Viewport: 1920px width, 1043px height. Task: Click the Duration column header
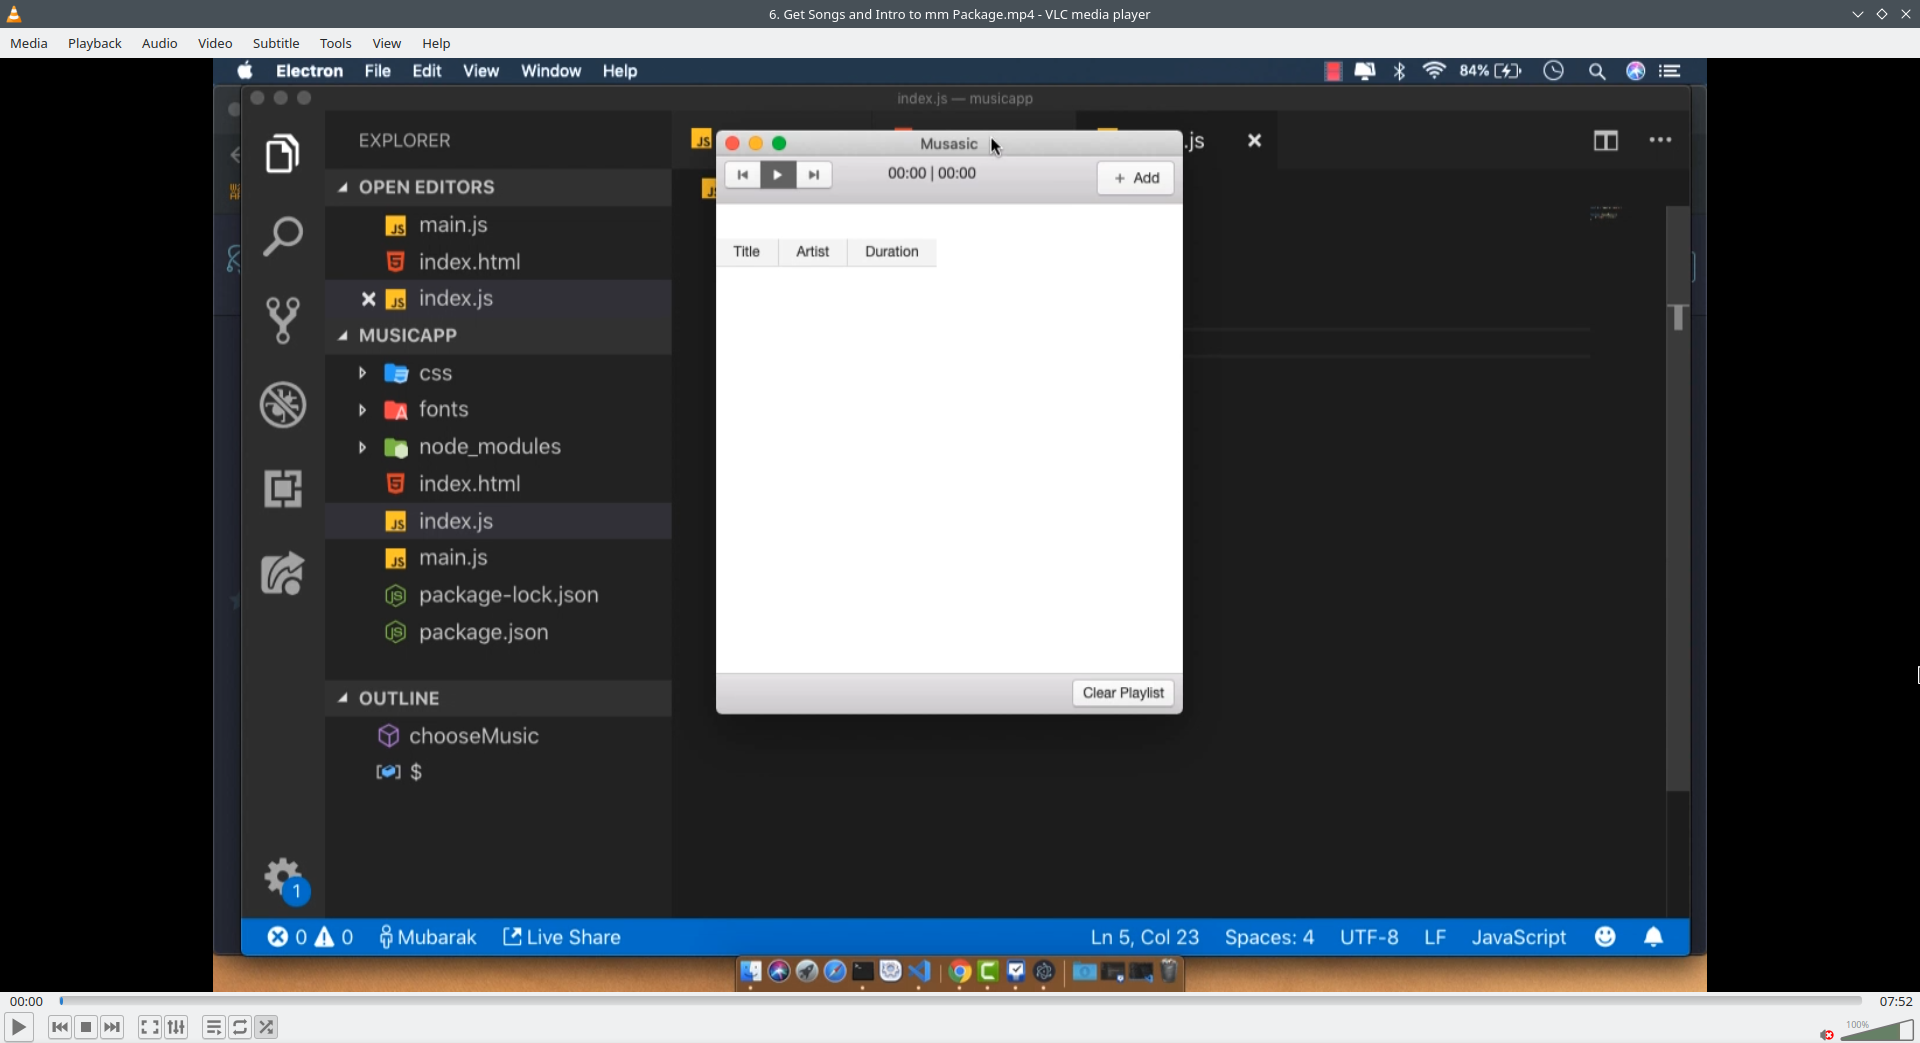(x=892, y=252)
